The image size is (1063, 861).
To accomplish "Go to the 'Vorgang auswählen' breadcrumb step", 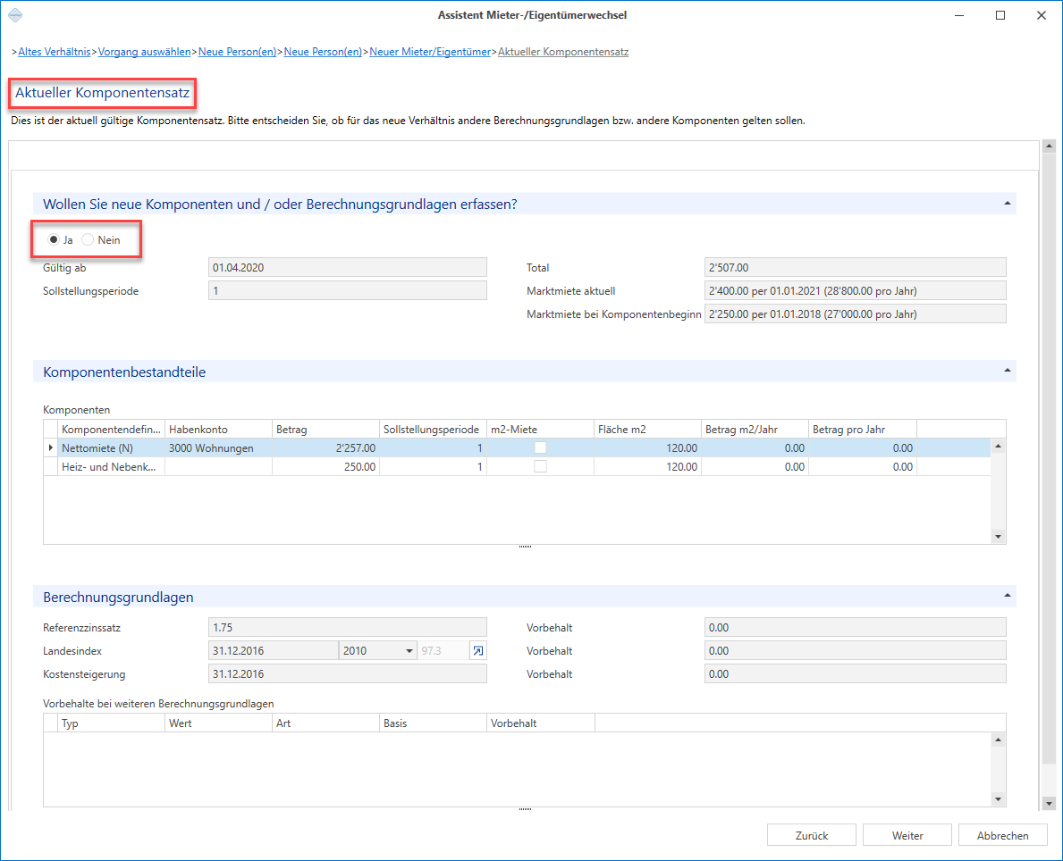I will (144, 52).
